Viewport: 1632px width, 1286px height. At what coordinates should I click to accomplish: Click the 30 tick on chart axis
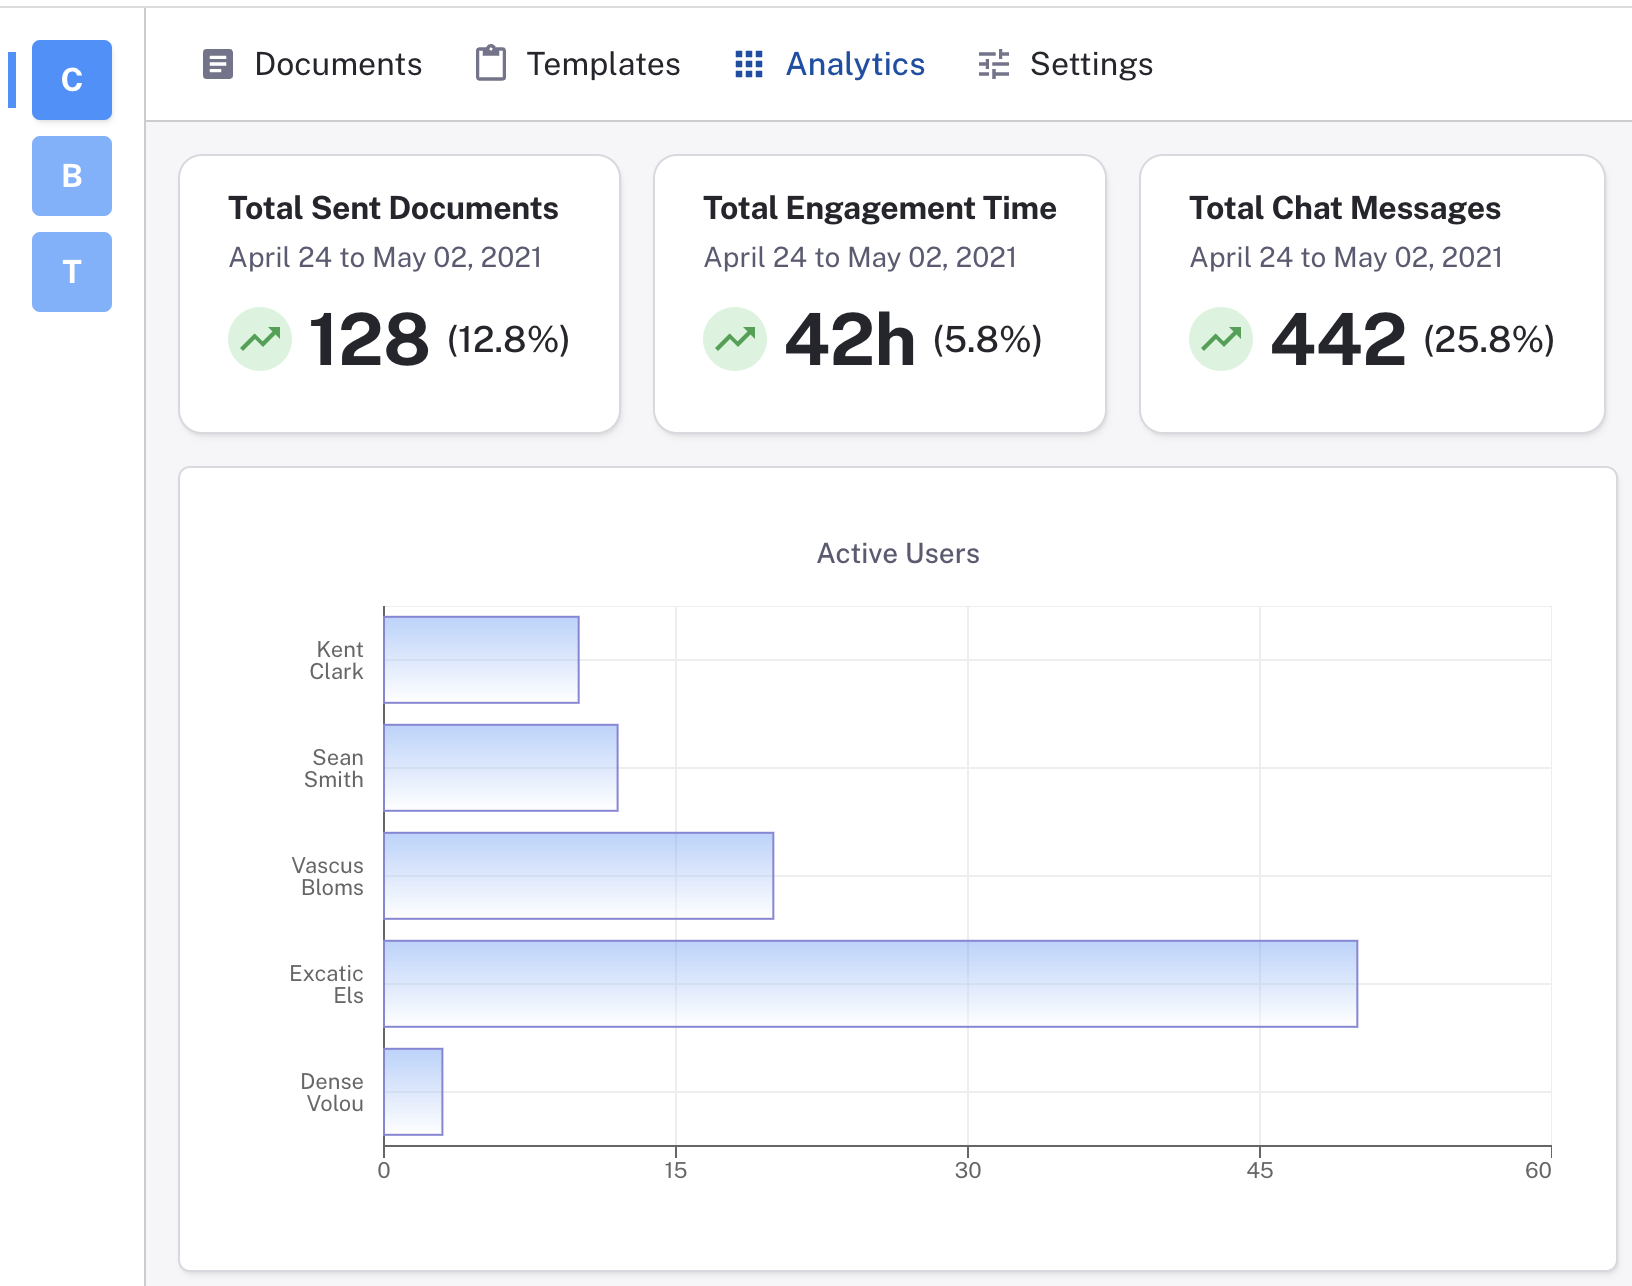point(968,1170)
